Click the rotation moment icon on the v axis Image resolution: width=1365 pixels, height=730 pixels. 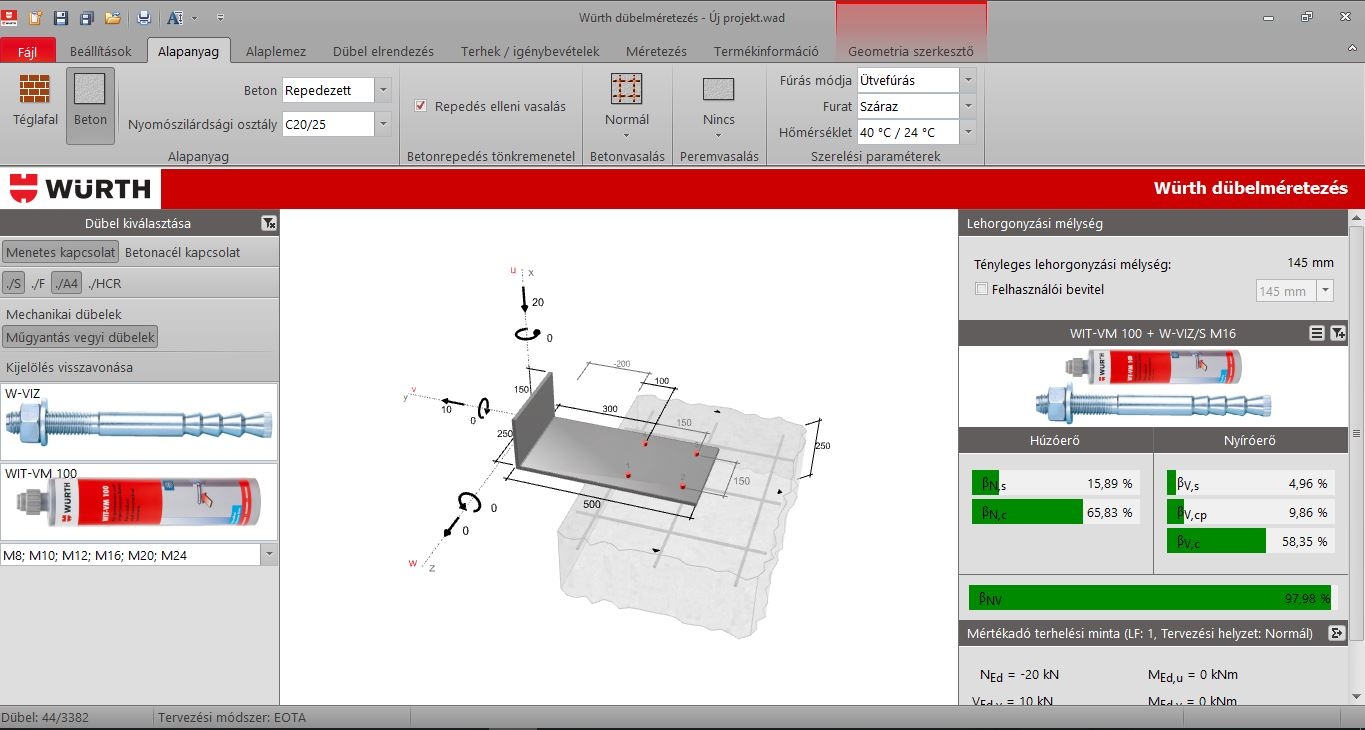point(485,408)
